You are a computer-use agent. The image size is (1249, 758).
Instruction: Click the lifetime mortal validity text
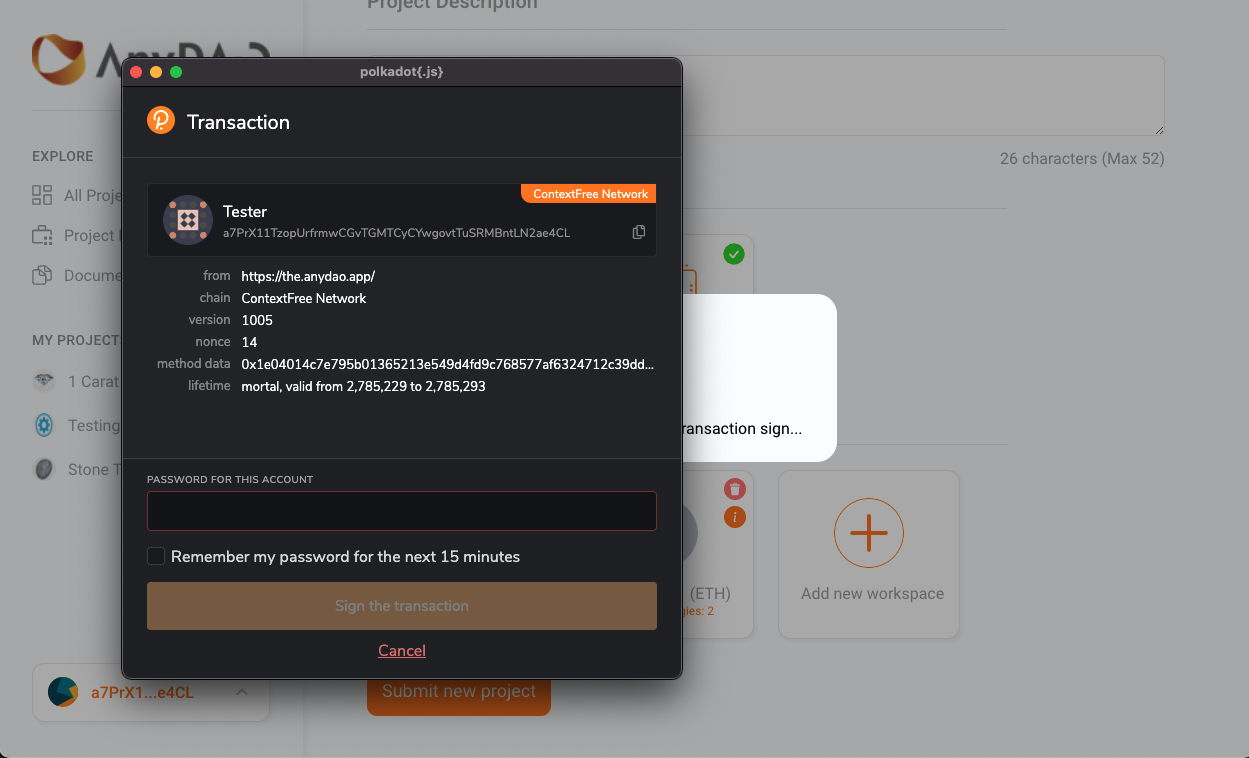click(x=363, y=386)
